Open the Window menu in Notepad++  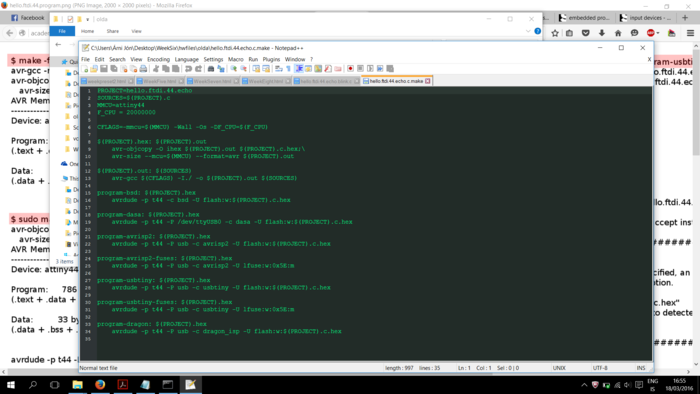pyautogui.click(x=295, y=59)
